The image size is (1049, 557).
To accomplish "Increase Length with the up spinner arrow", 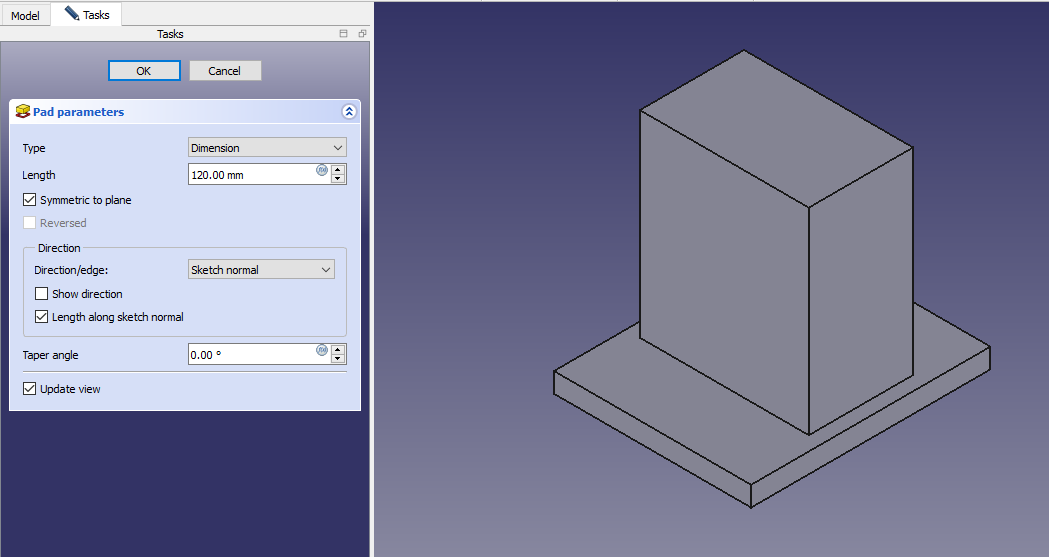I will pos(338,170).
